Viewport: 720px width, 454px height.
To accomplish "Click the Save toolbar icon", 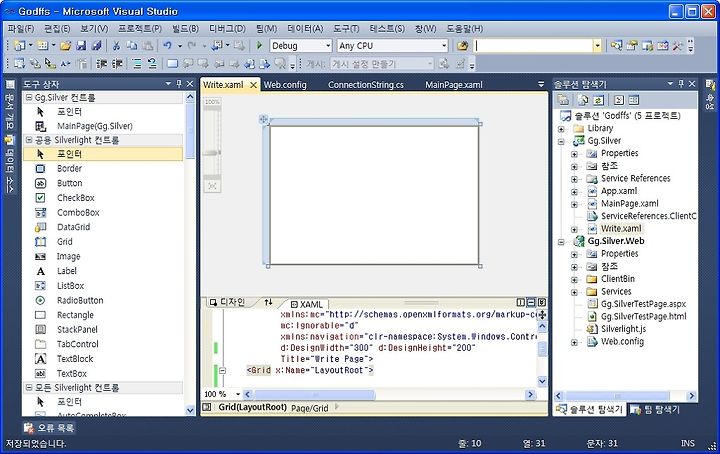I will (81, 45).
